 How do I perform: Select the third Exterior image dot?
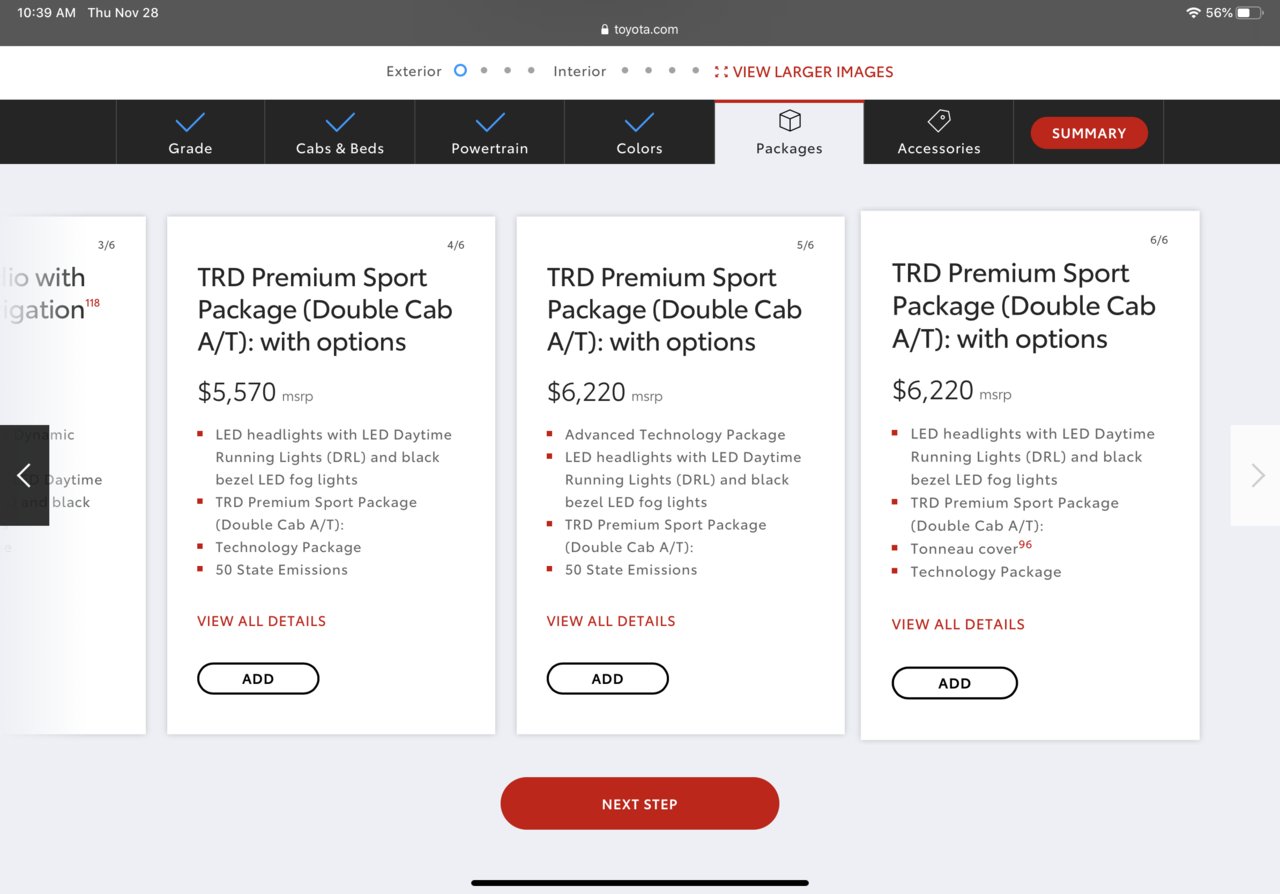507,71
